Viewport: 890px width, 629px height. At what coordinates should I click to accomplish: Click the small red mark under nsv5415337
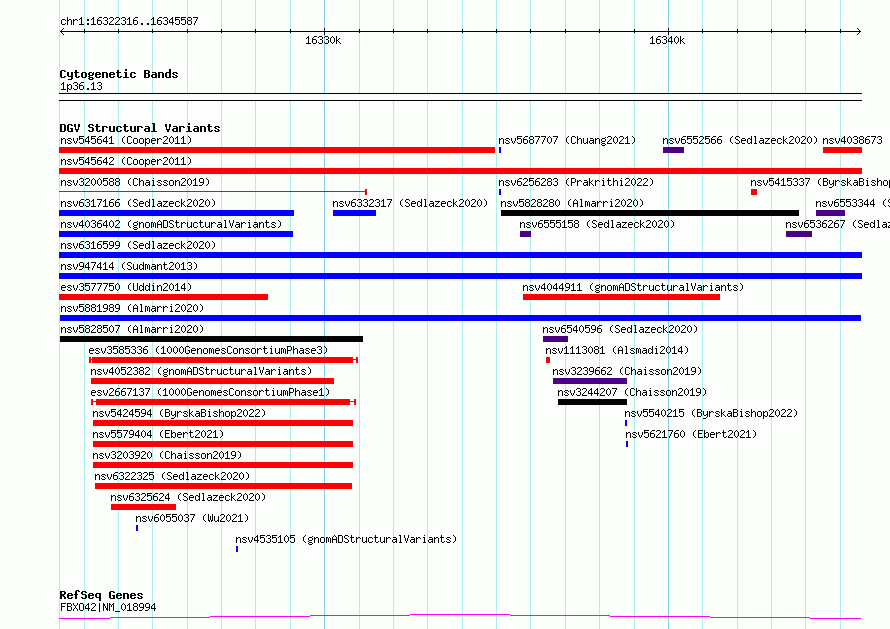click(x=754, y=192)
